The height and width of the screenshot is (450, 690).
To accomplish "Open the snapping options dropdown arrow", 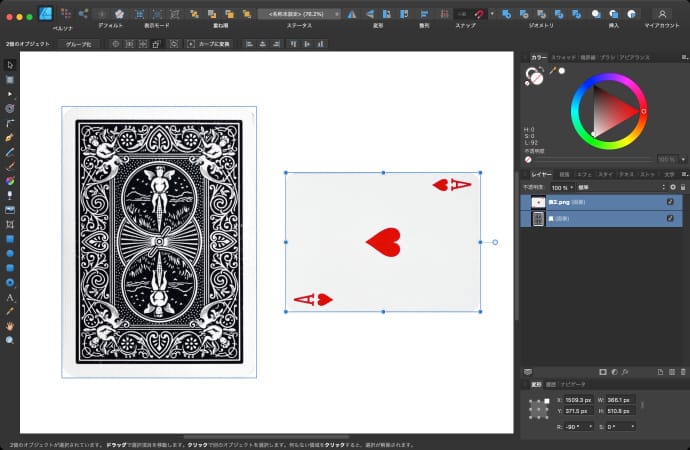I will (490, 14).
